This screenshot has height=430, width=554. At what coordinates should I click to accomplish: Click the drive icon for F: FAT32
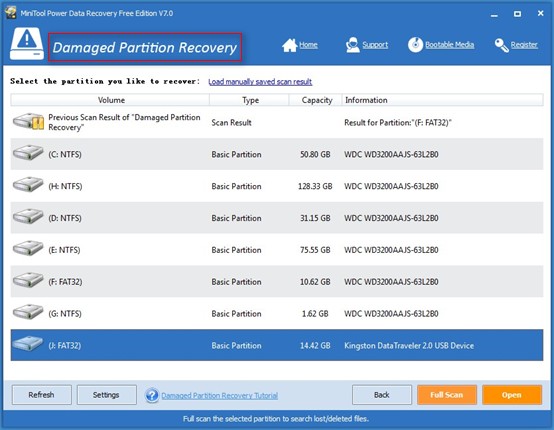coord(28,280)
